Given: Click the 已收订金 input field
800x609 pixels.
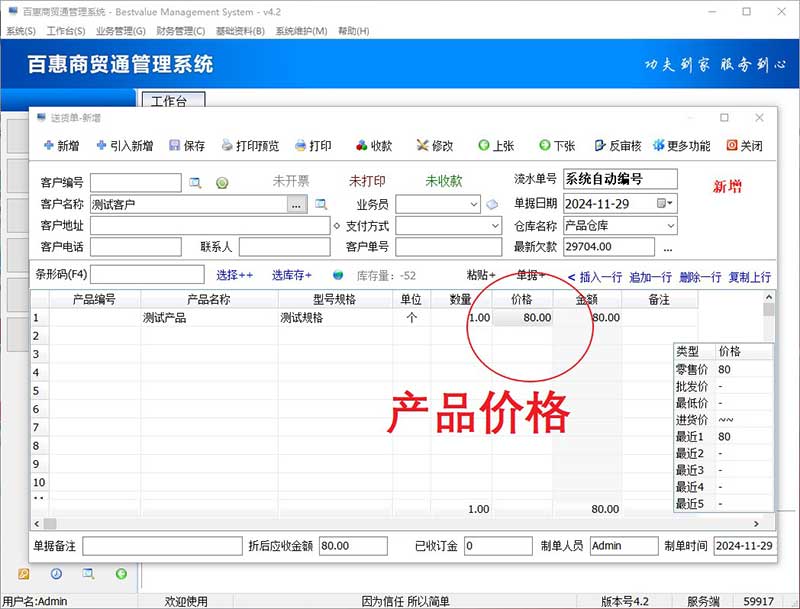Looking at the screenshot, I should pyautogui.click(x=498, y=546).
